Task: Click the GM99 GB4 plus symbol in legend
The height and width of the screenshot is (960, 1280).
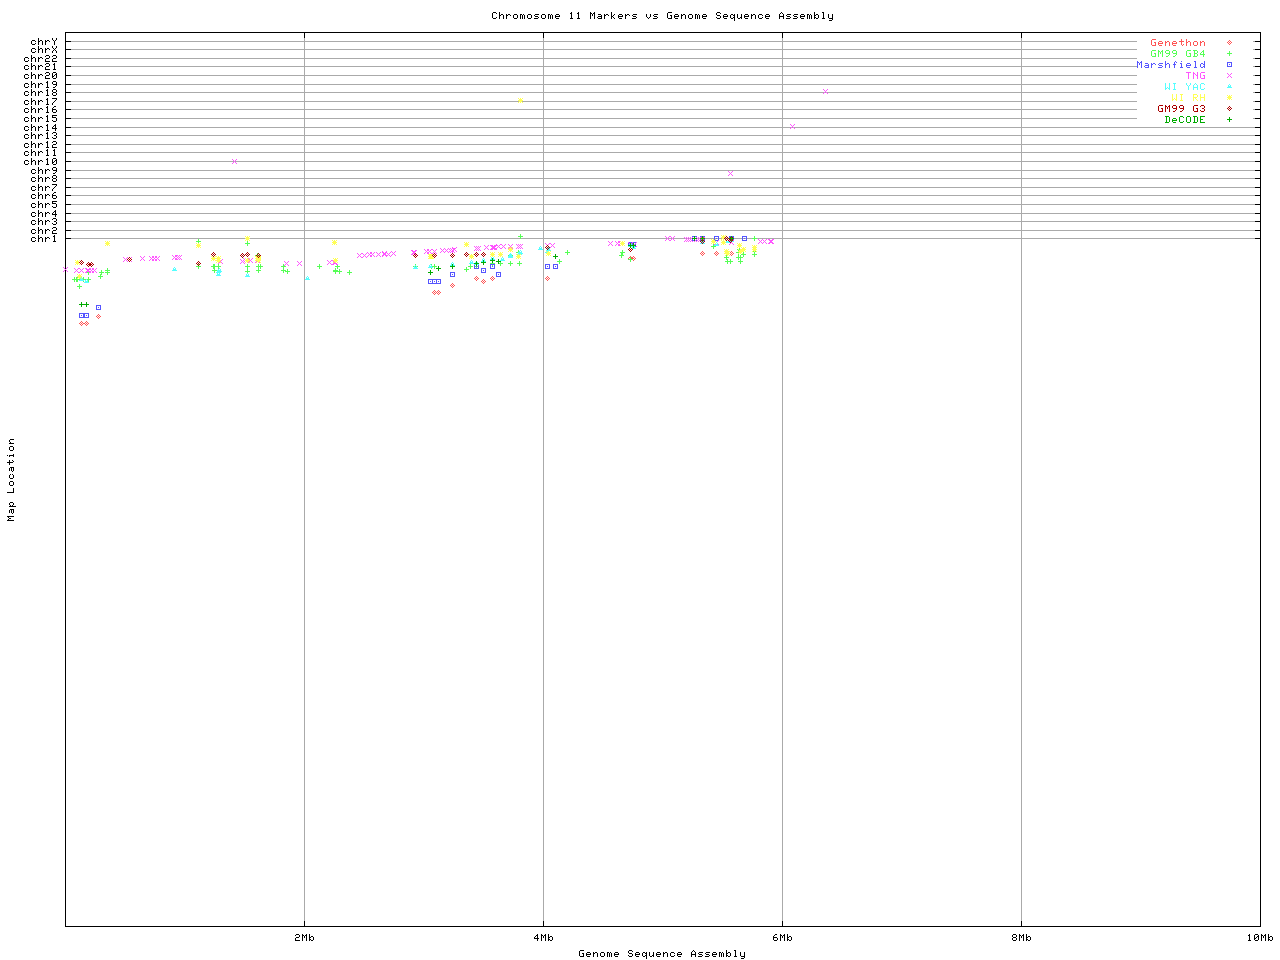Action: click(1229, 54)
